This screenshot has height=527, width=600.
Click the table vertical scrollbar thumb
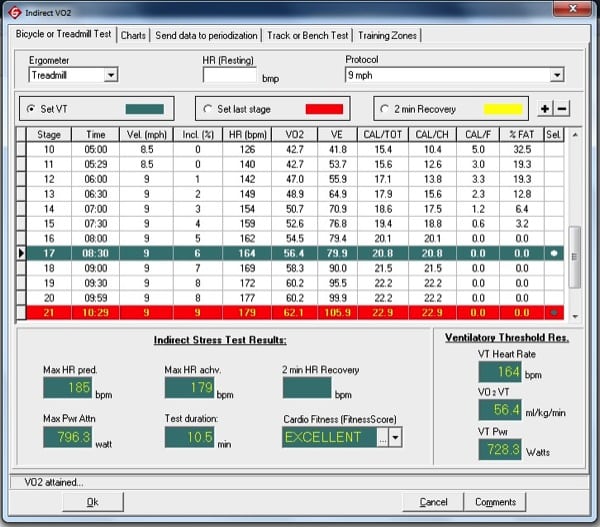tap(574, 256)
